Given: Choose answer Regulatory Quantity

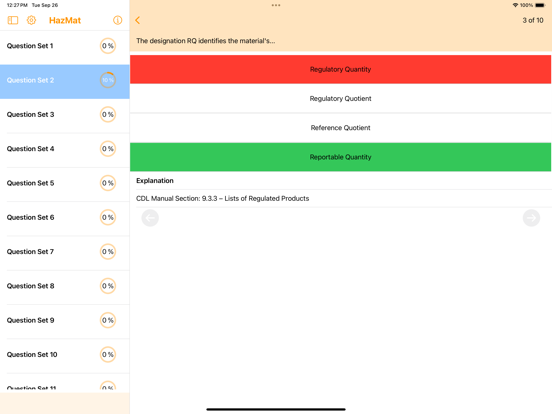Looking at the screenshot, I should coord(340,69).
